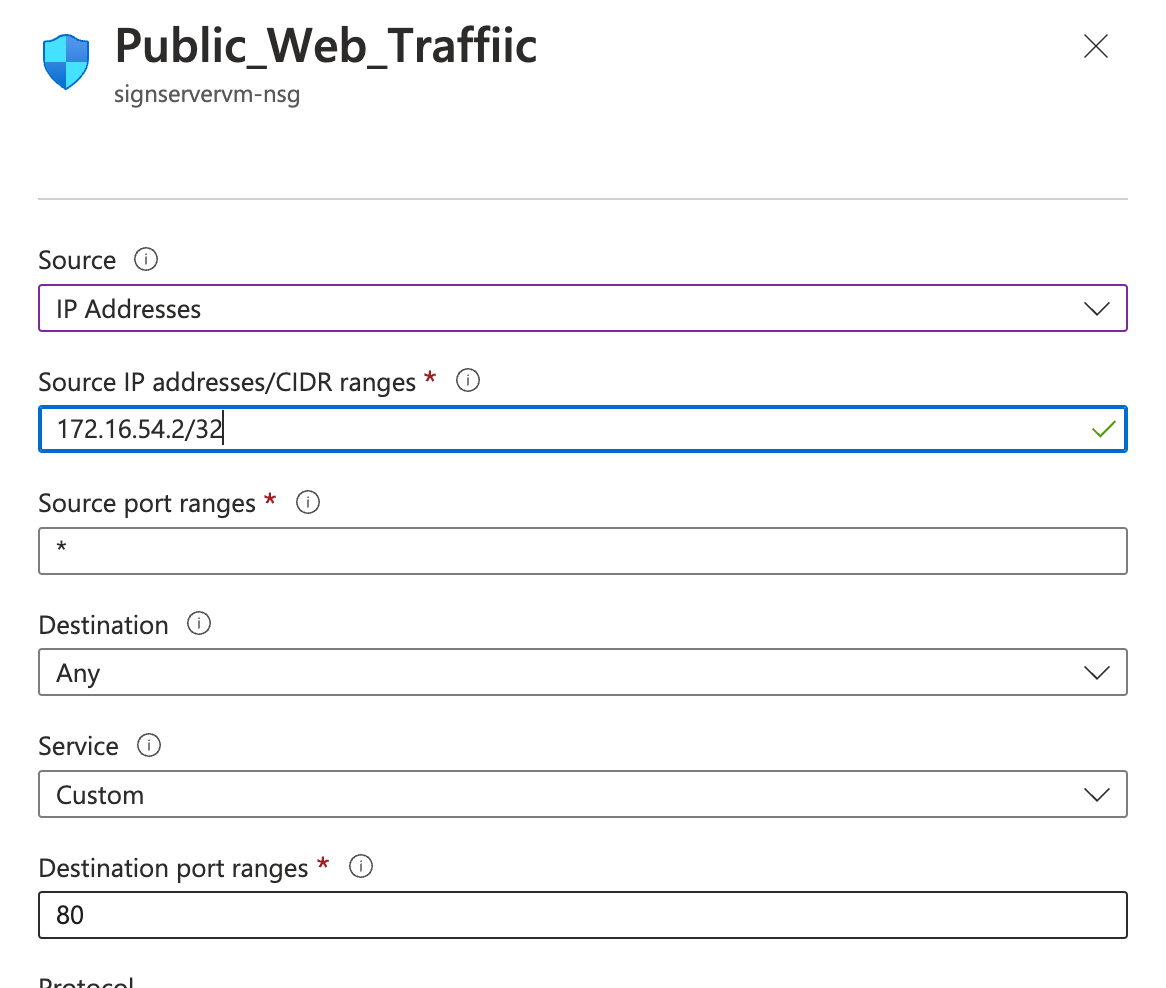Click the Source port ranges label

(147, 503)
